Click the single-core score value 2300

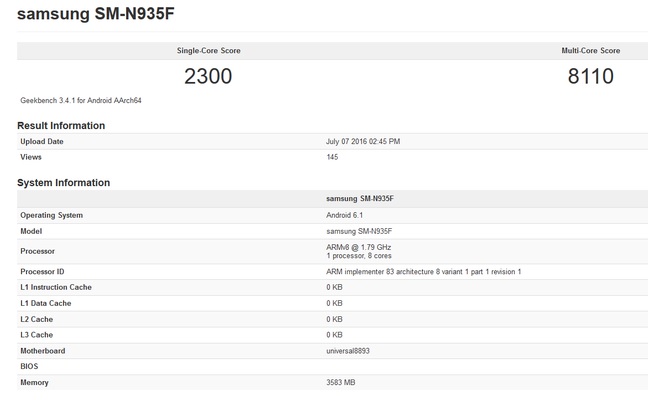tap(208, 76)
